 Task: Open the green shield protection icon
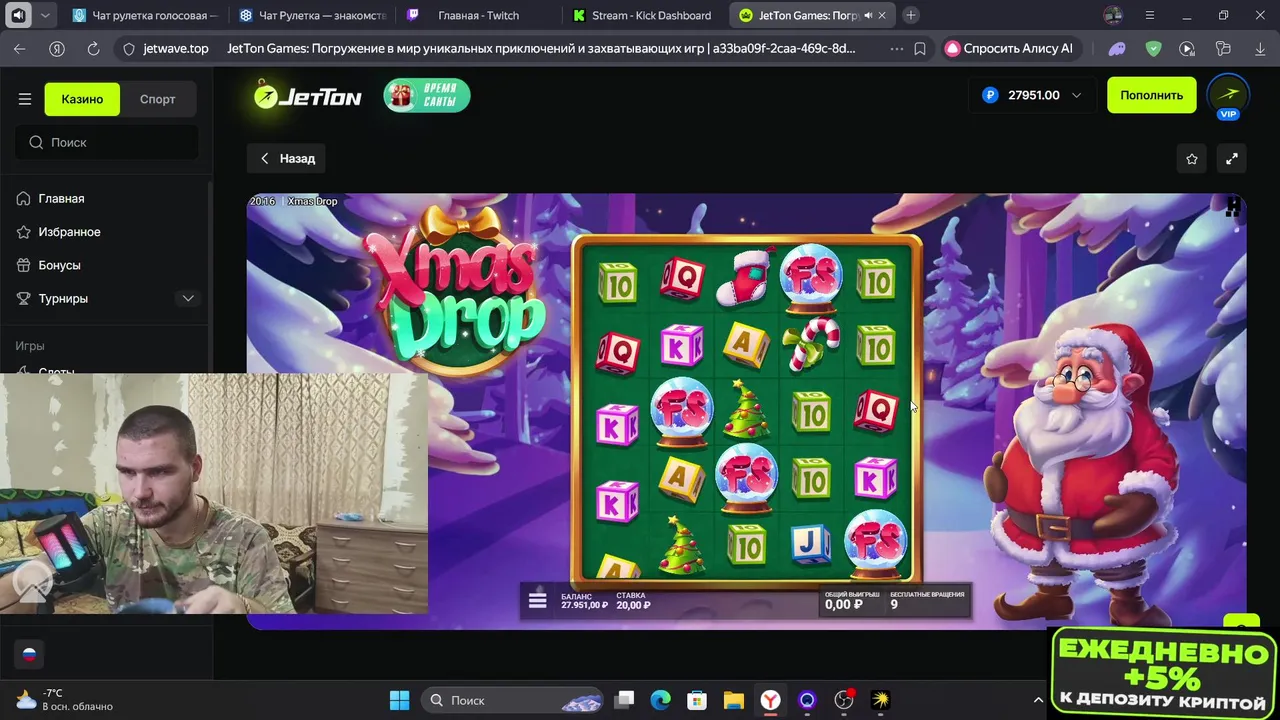[1153, 48]
